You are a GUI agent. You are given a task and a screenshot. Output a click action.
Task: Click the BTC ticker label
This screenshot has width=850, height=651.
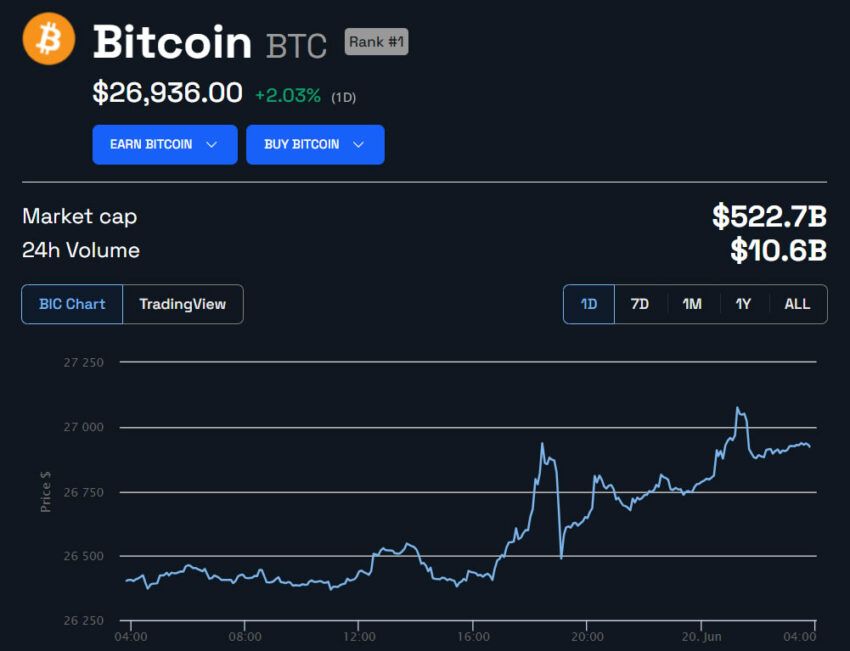295,44
